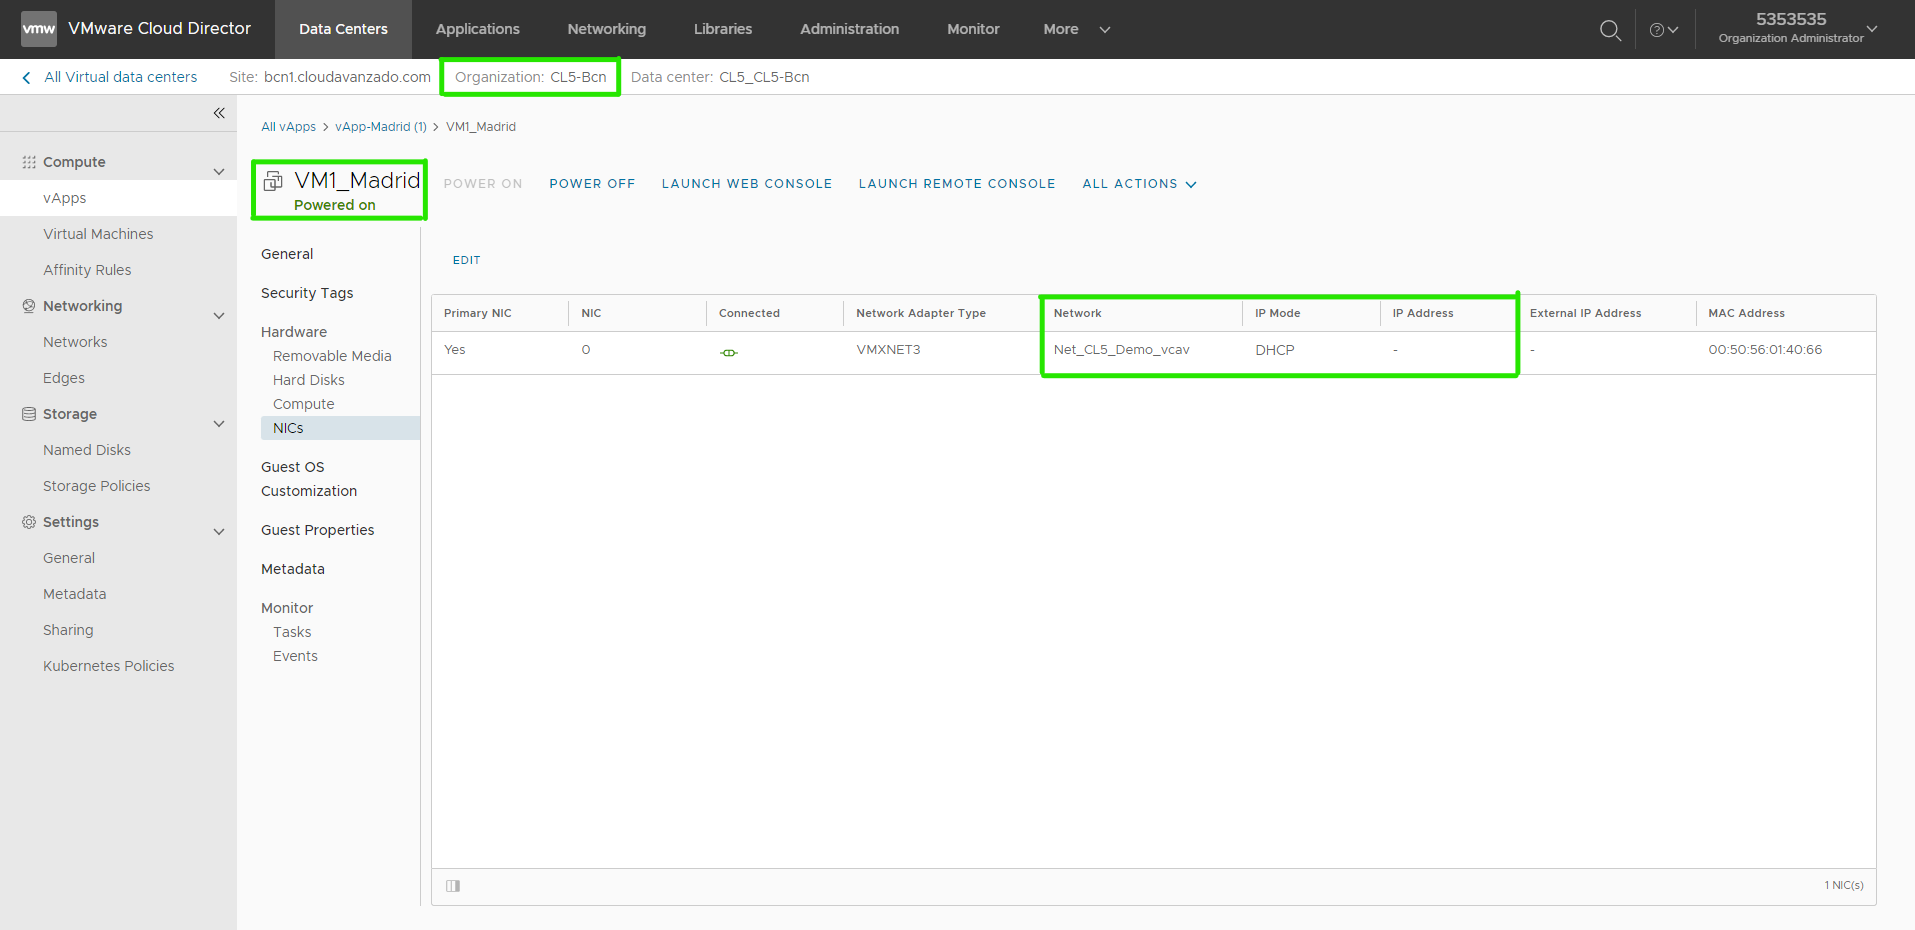Viewport: 1915px width, 930px height.
Task: Open the All vApps breadcrumb link
Action: [x=288, y=127]
